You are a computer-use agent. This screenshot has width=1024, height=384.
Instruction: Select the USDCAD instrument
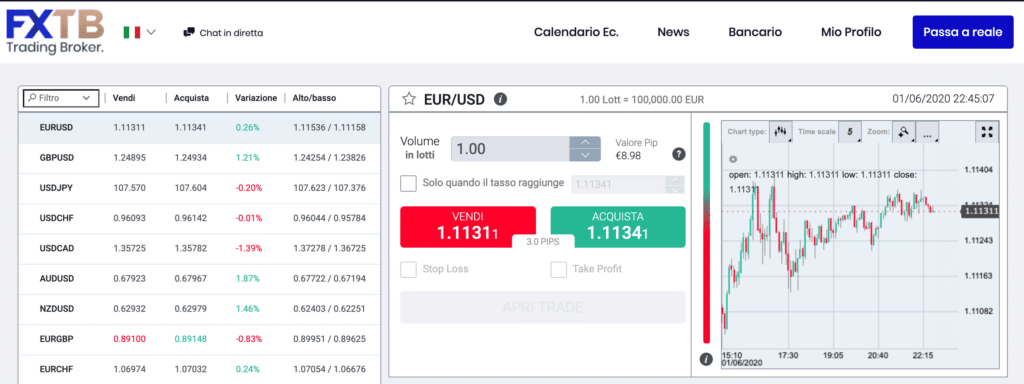(x=199, y=248)
